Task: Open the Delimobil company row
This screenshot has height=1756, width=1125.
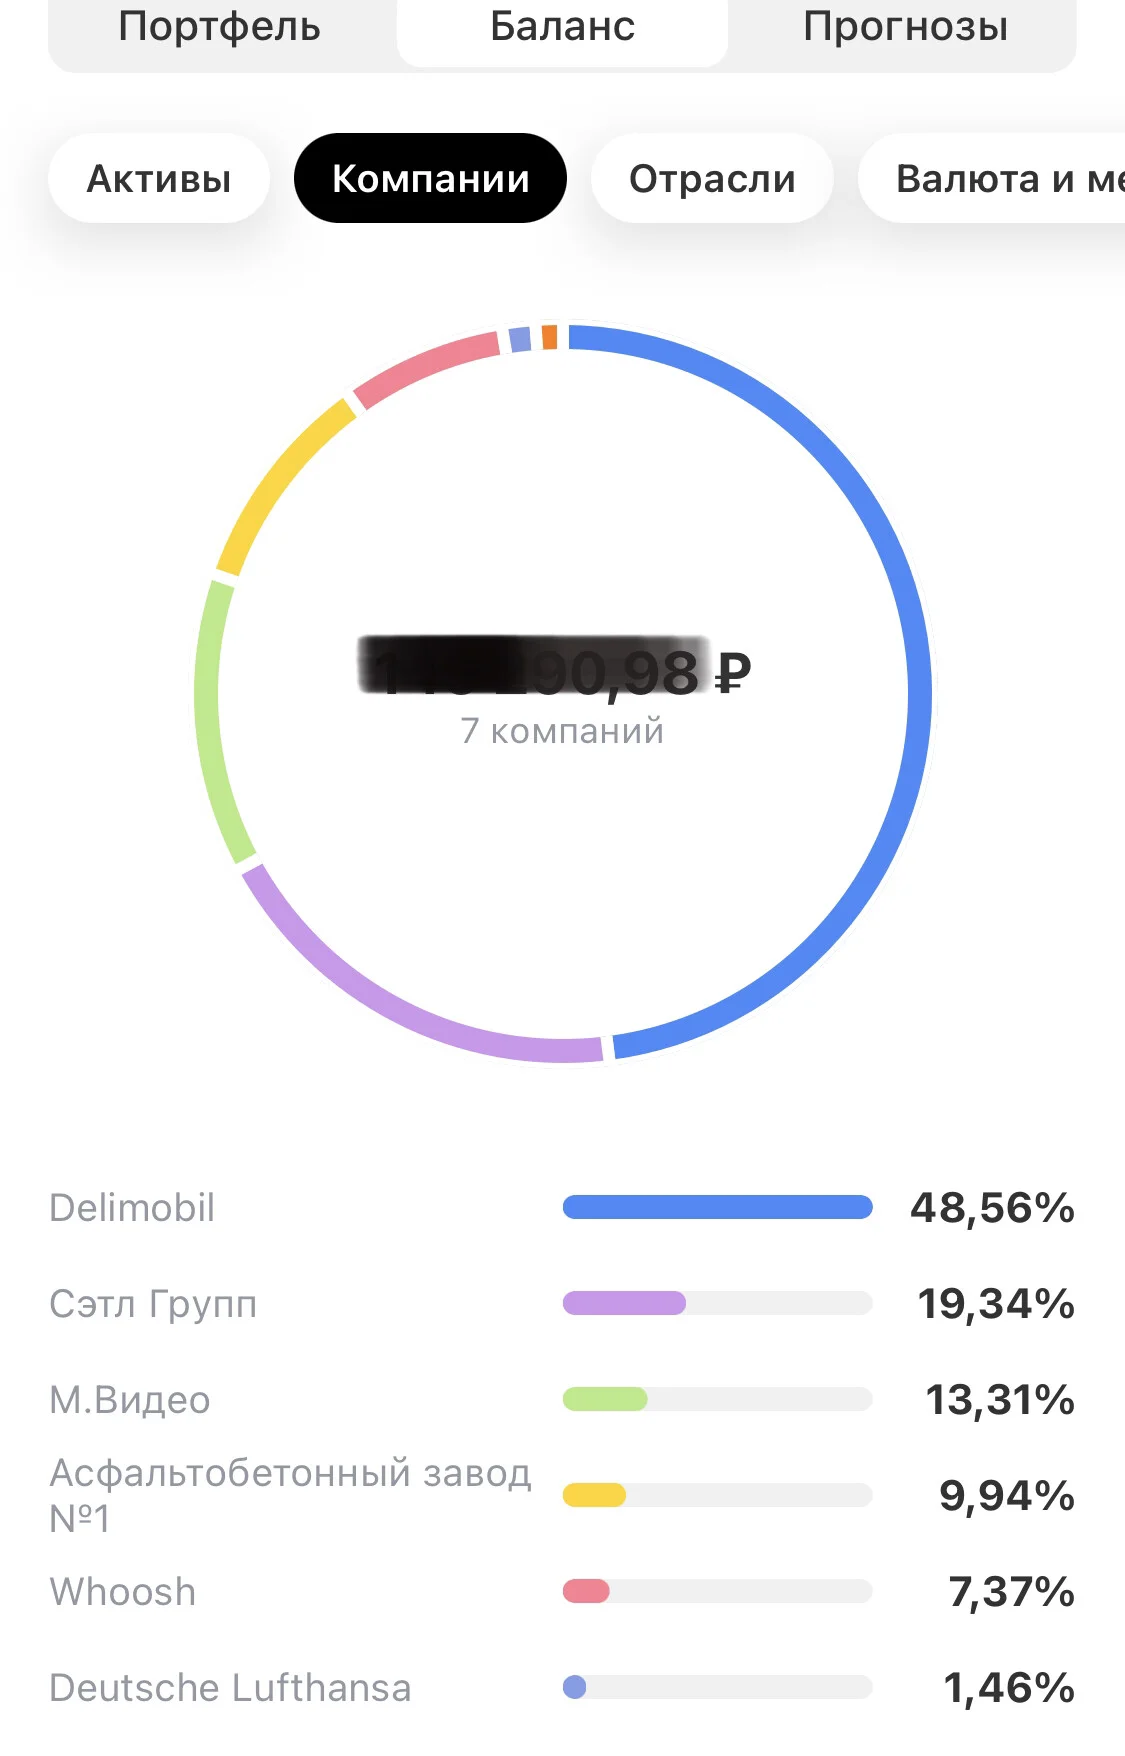Action: (x=562, y=1207)
